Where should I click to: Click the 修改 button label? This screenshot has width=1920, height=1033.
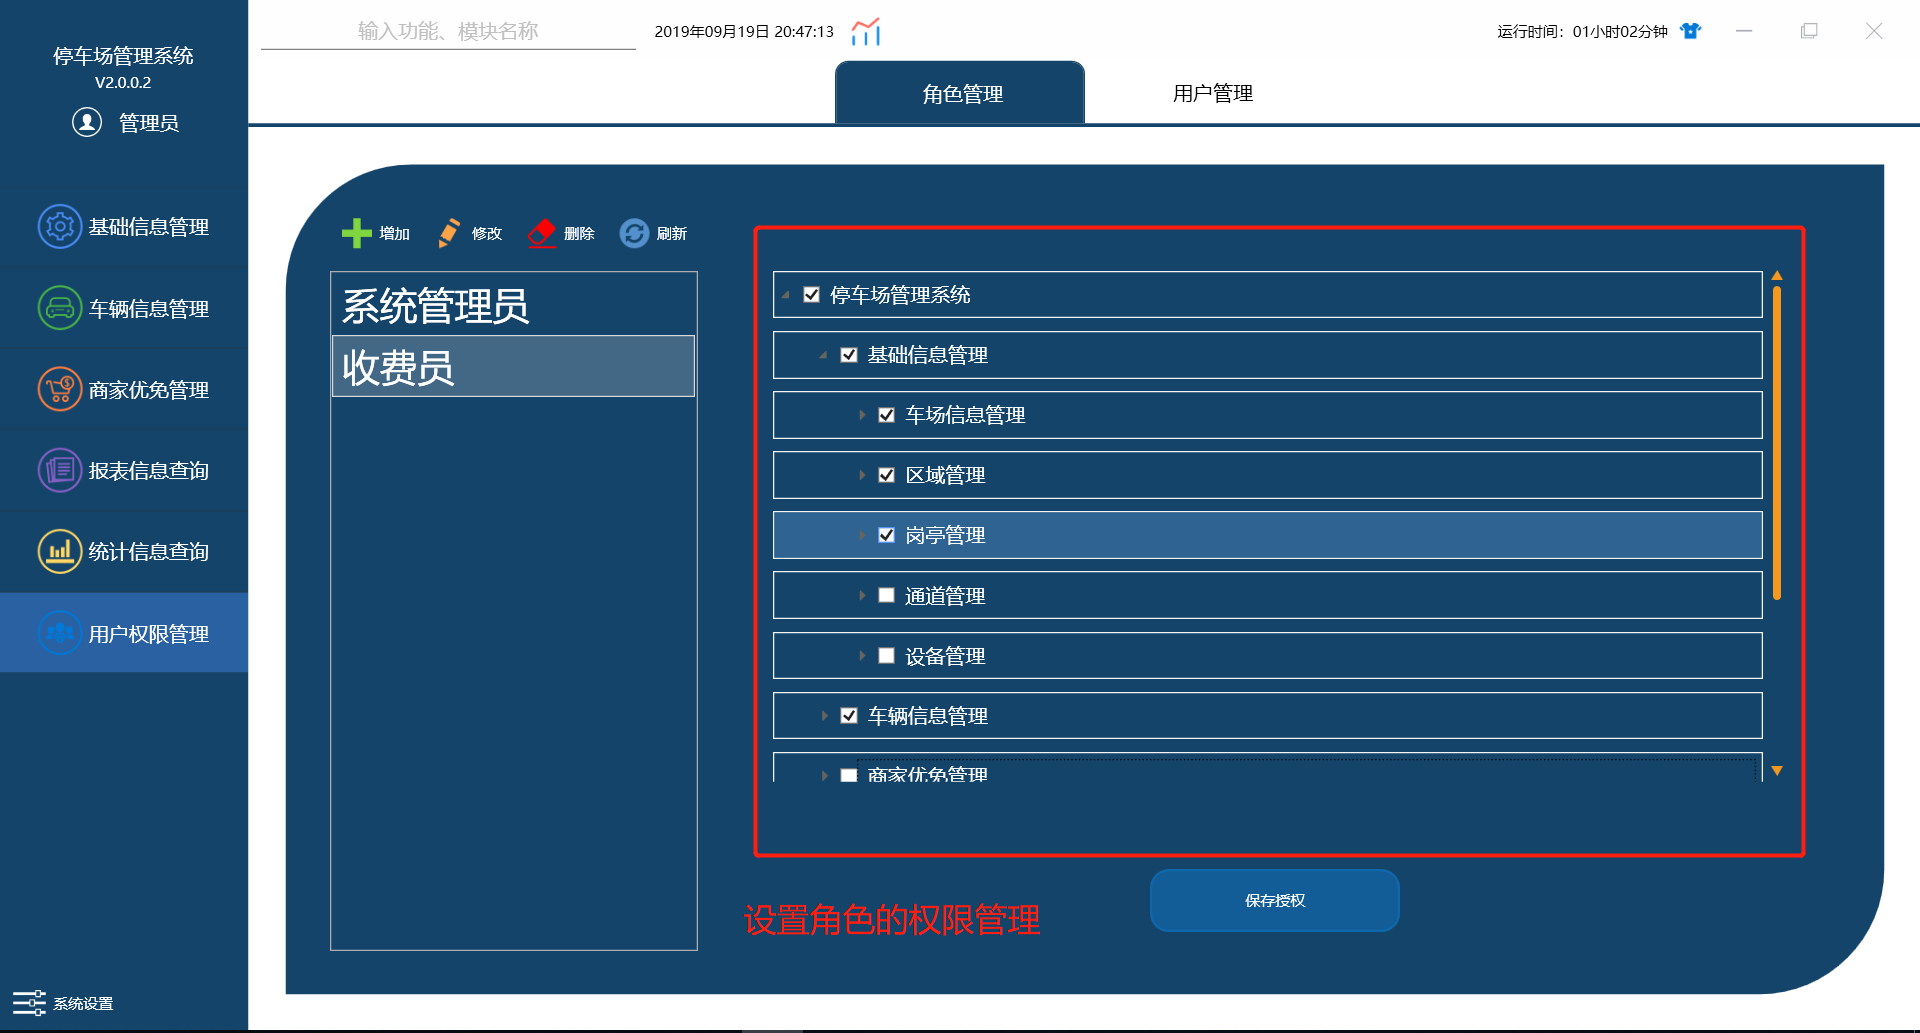point(487,233)
